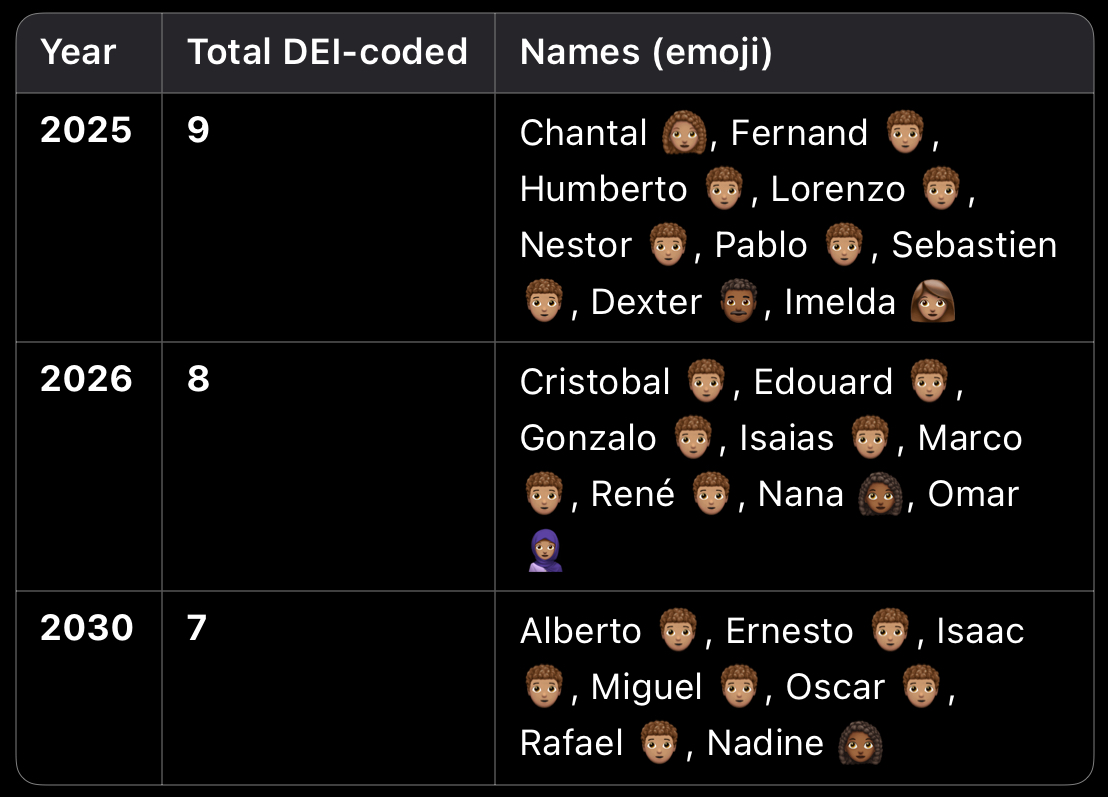Image resolution: width=1108 pixels, height=797 pixels.
Task: Click the bearded emoji after Dexter
Action: (741, 301)
